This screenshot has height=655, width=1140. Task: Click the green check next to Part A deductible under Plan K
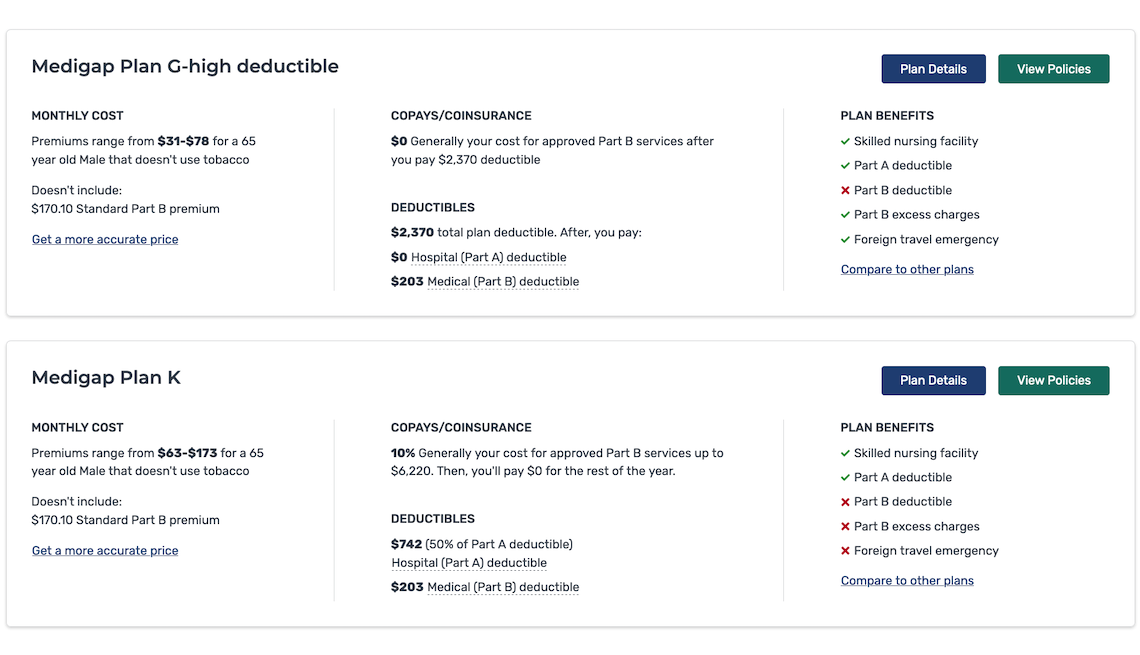pyautogui.click(x=845, y=477)
